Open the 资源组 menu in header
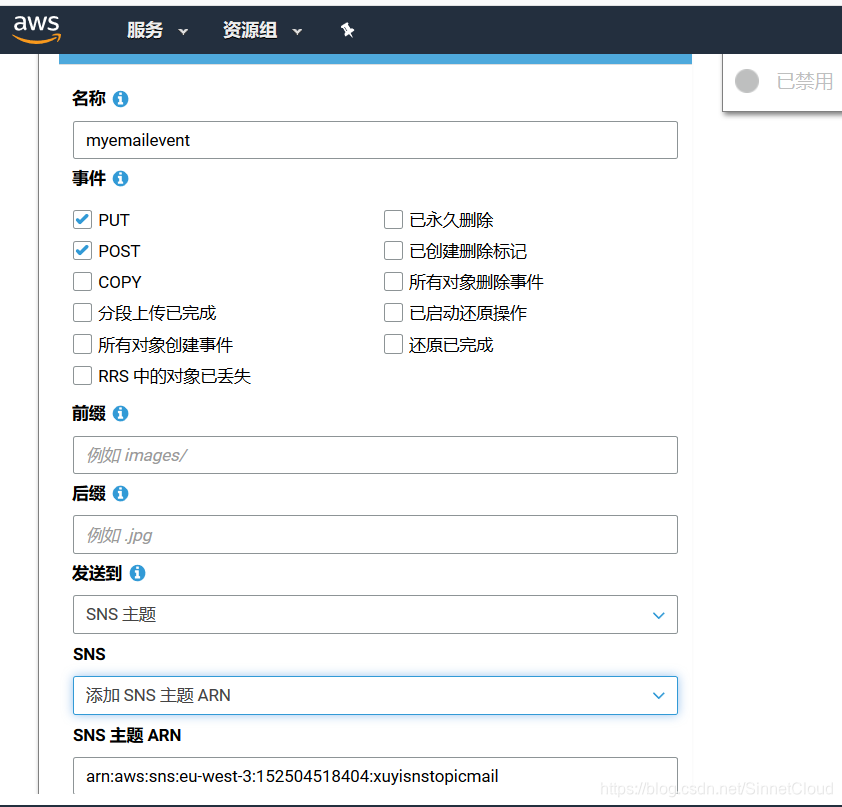 [x=263, y=30]
